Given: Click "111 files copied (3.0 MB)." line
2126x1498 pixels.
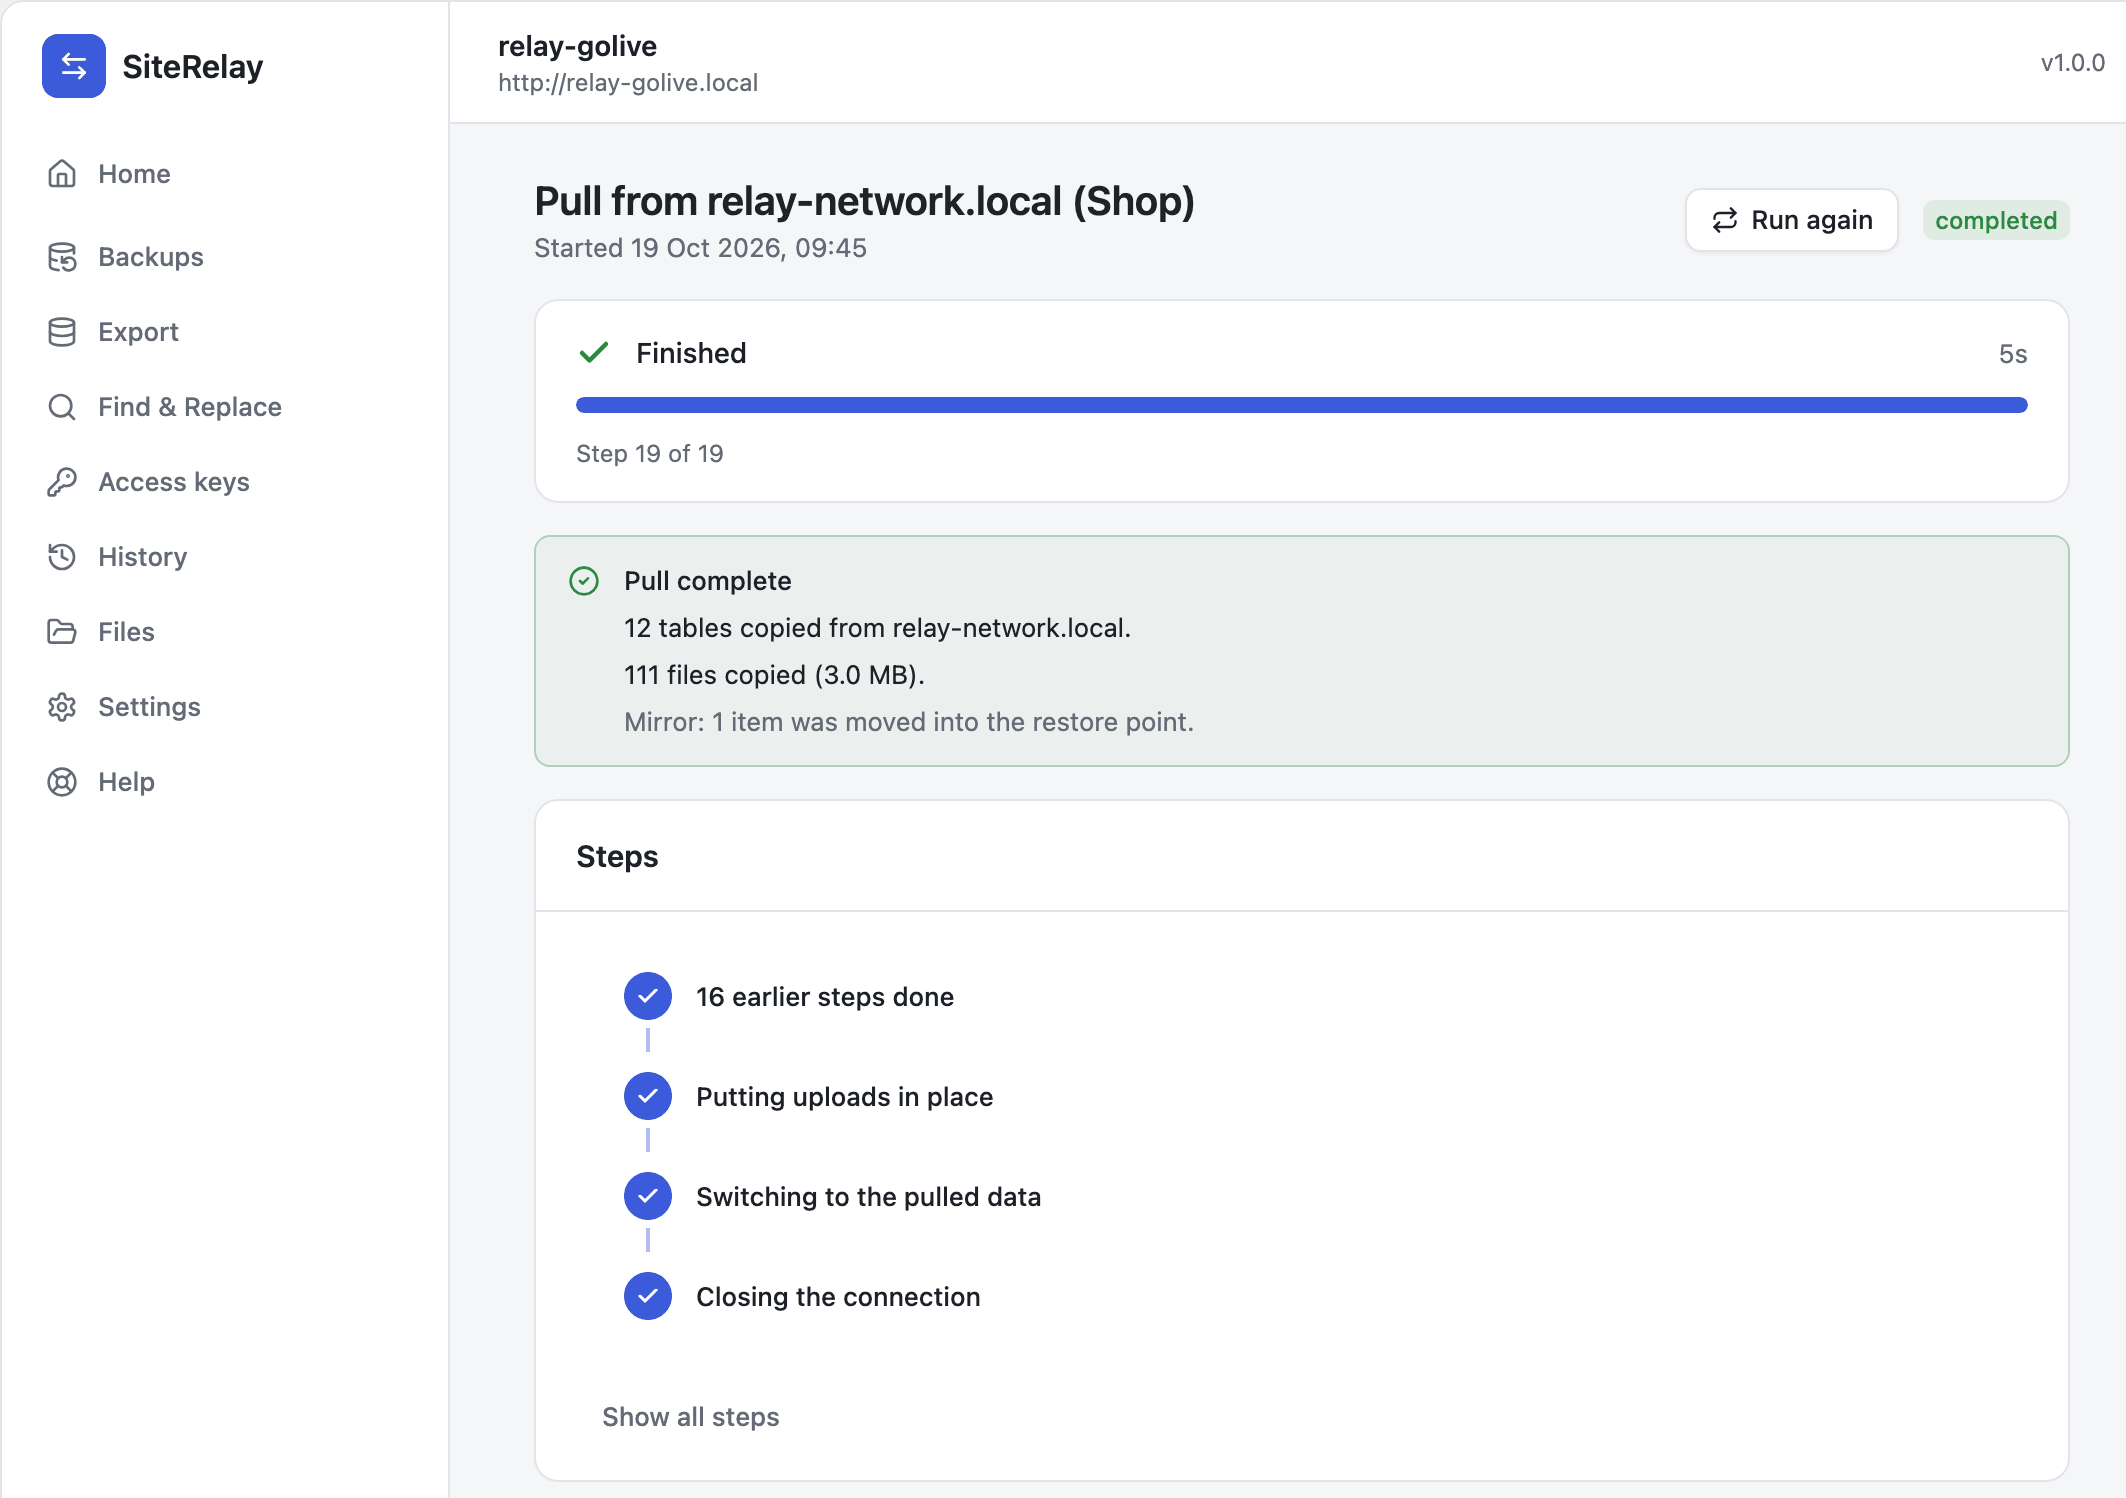Looking at the screenshot, I should (x=774, y=675).
